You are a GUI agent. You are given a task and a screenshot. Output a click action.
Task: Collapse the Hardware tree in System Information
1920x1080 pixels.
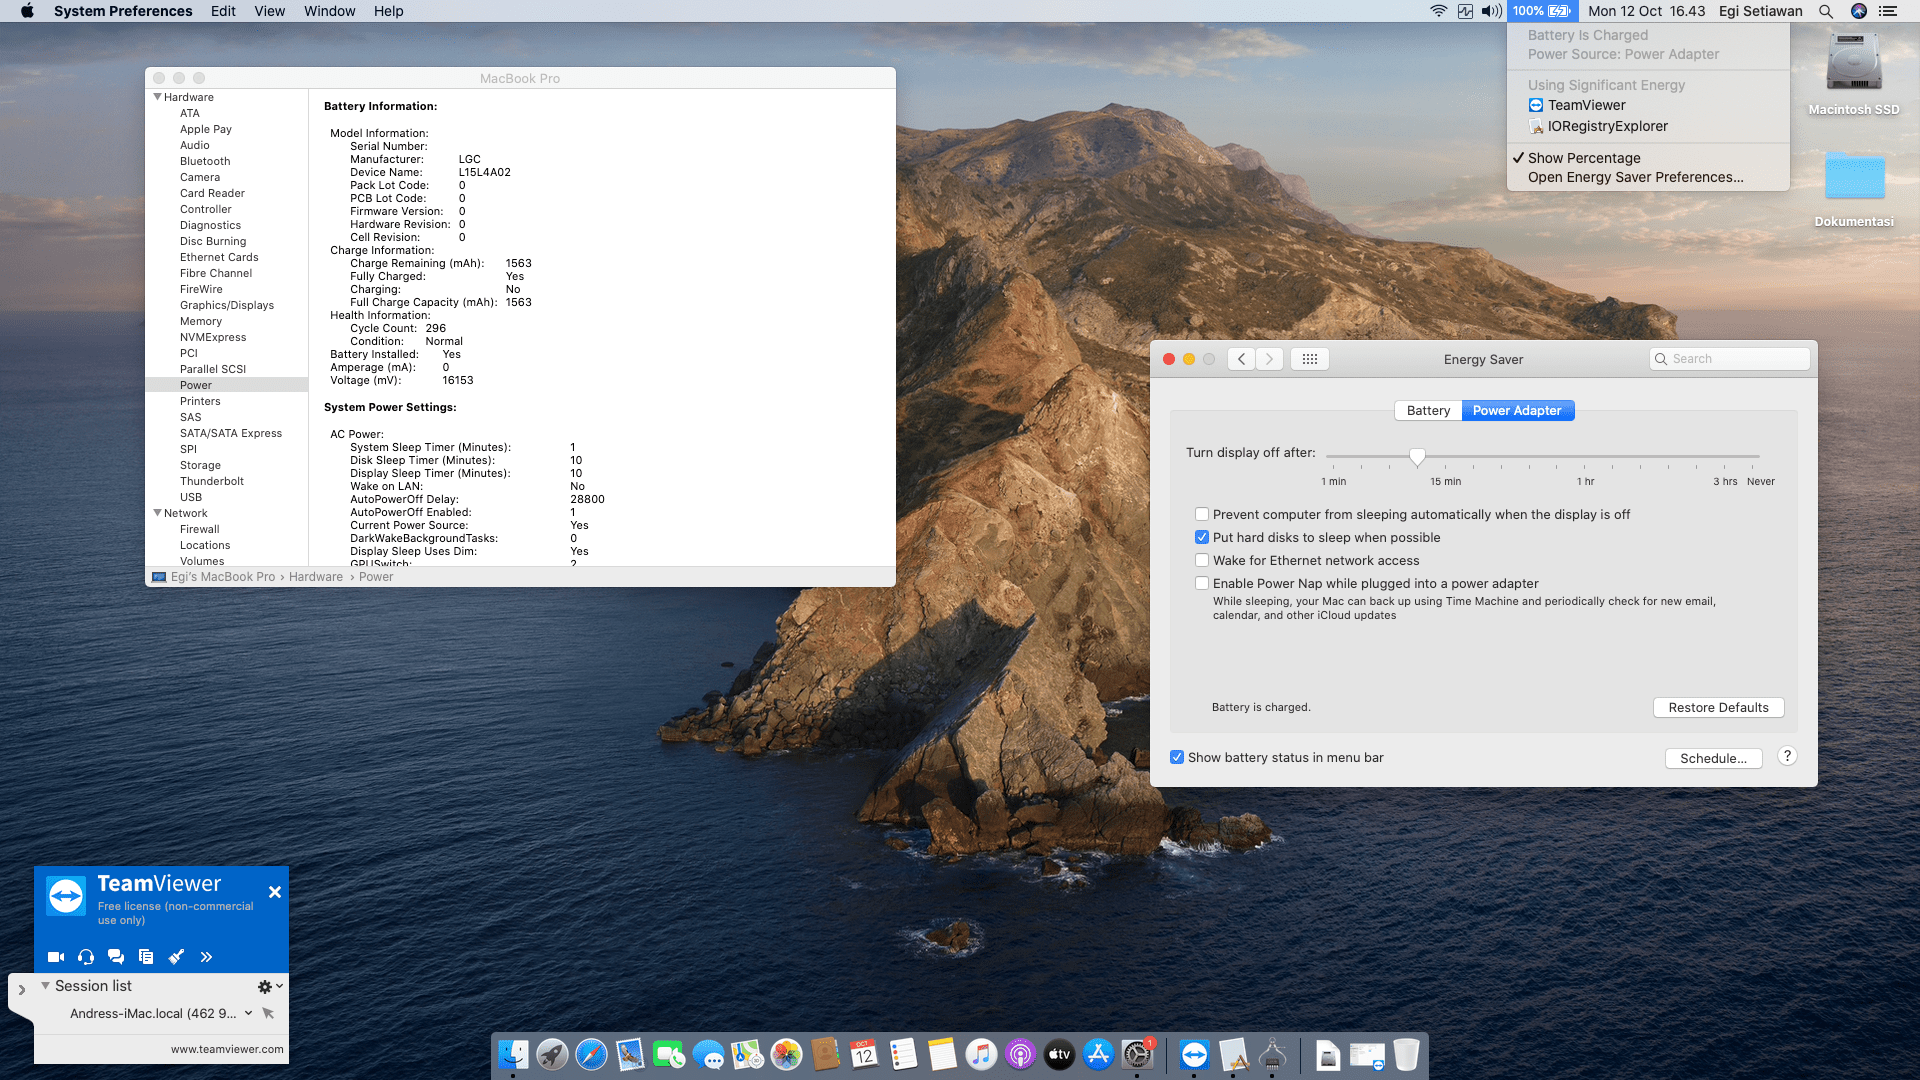click(x=157, y=97)
